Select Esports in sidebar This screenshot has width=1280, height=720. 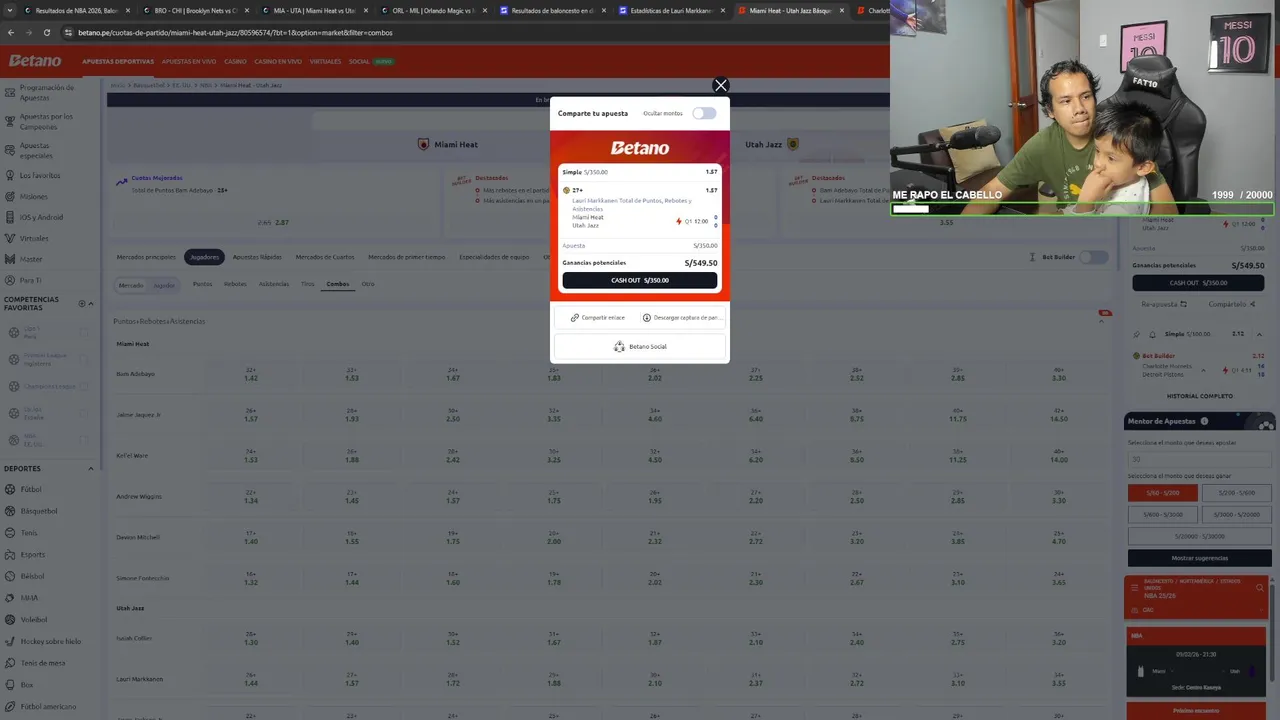coord(32,554)
